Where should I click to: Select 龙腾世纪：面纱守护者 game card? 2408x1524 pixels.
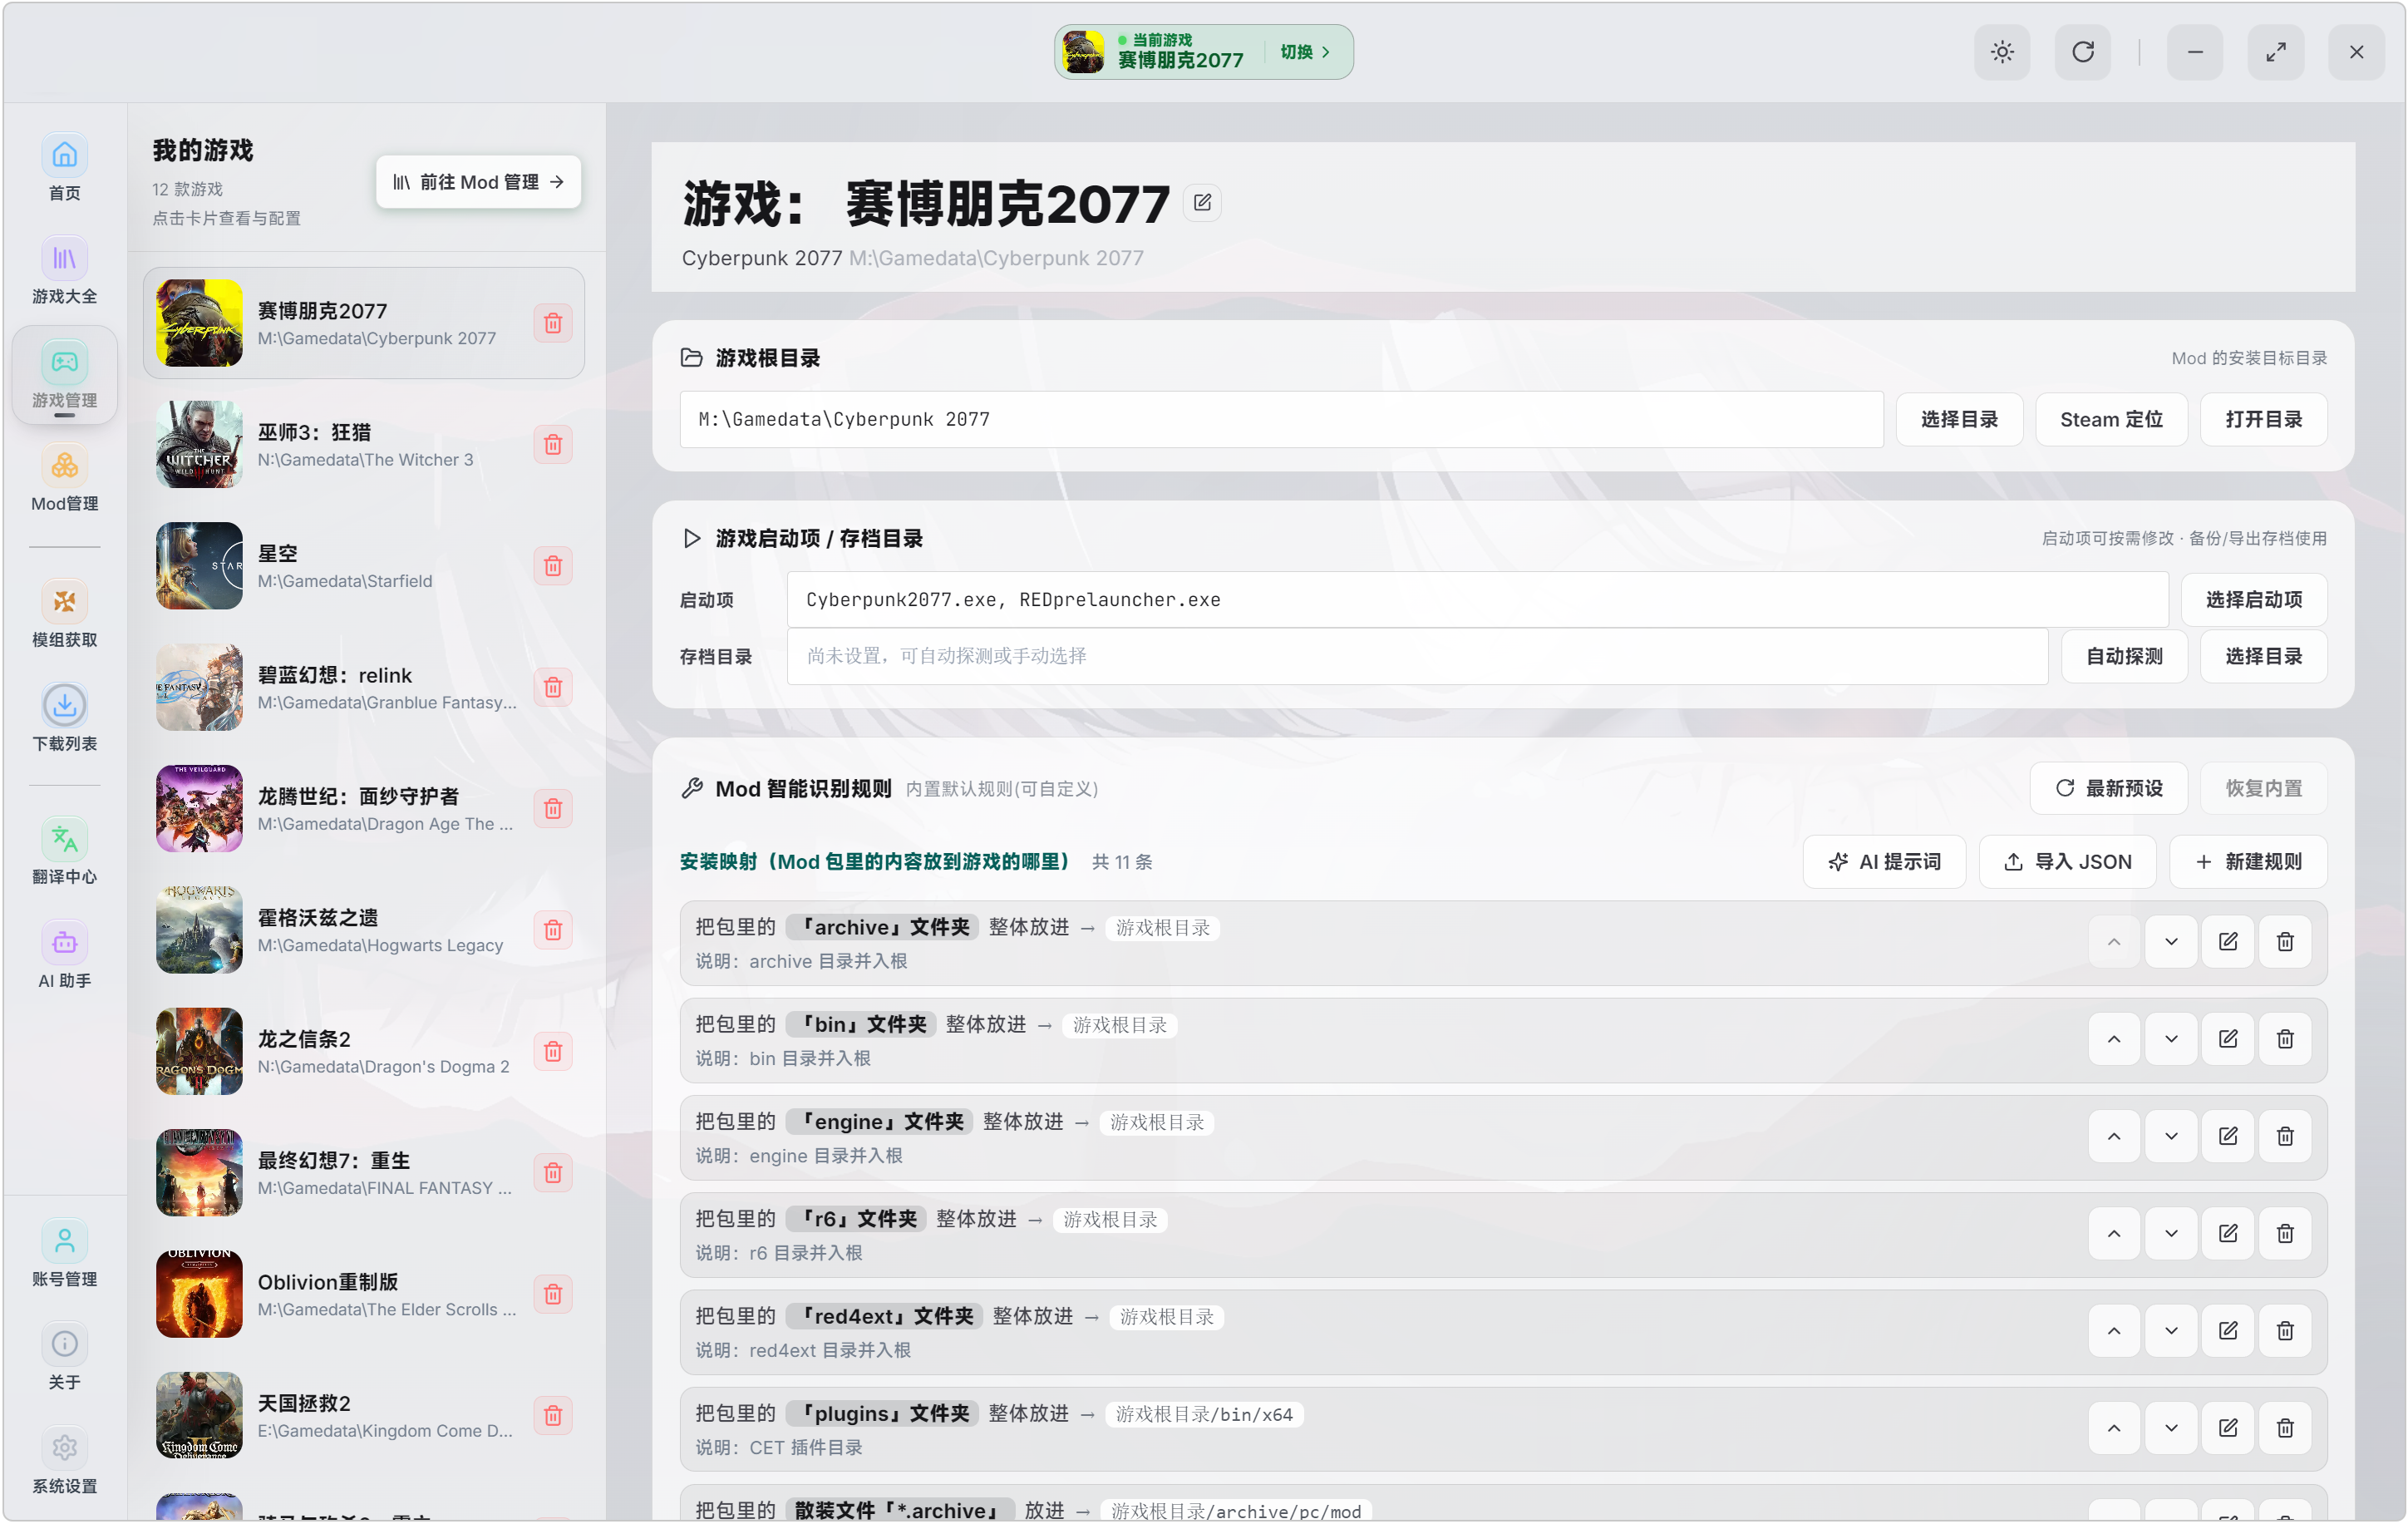coord(364,809)
